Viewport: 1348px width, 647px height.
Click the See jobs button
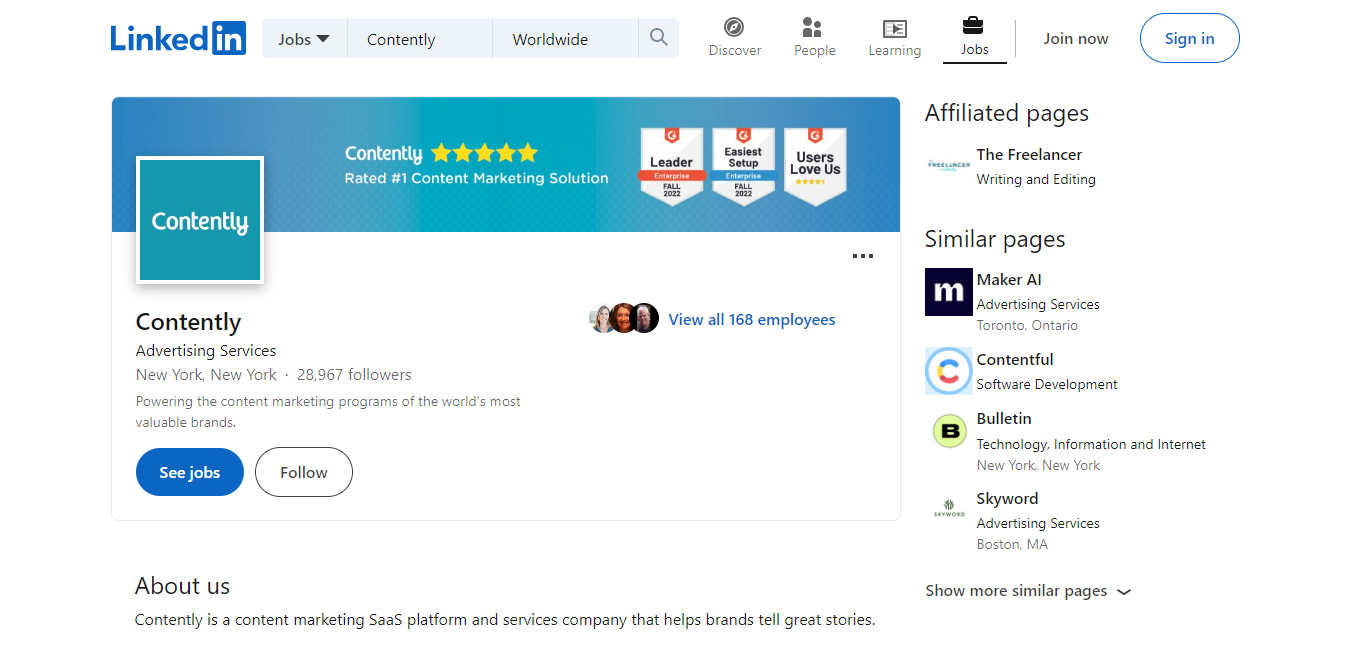[x=190, y=472]
